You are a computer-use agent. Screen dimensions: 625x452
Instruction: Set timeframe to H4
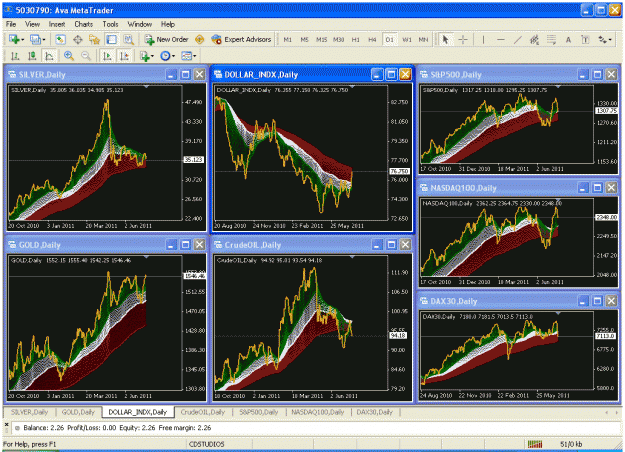tap(372, 39)
